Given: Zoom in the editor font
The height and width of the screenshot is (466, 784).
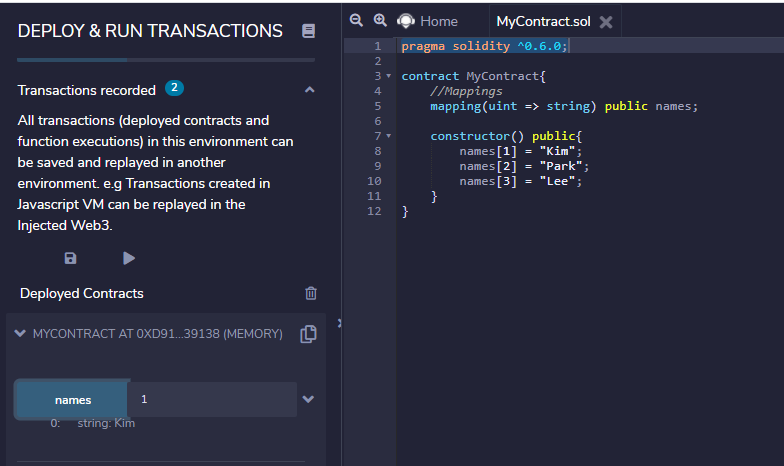Looking at the screenshot, I should point(380,20).
